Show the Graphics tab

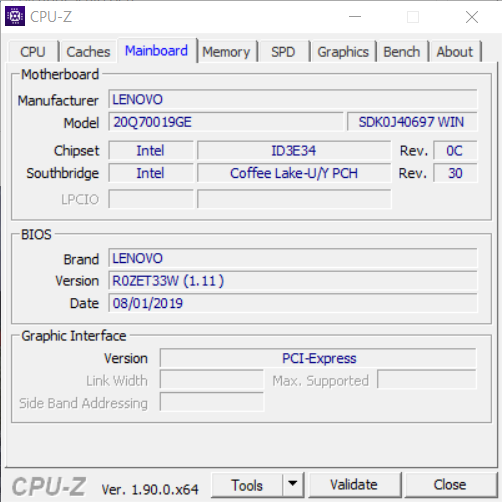point(343,52)
